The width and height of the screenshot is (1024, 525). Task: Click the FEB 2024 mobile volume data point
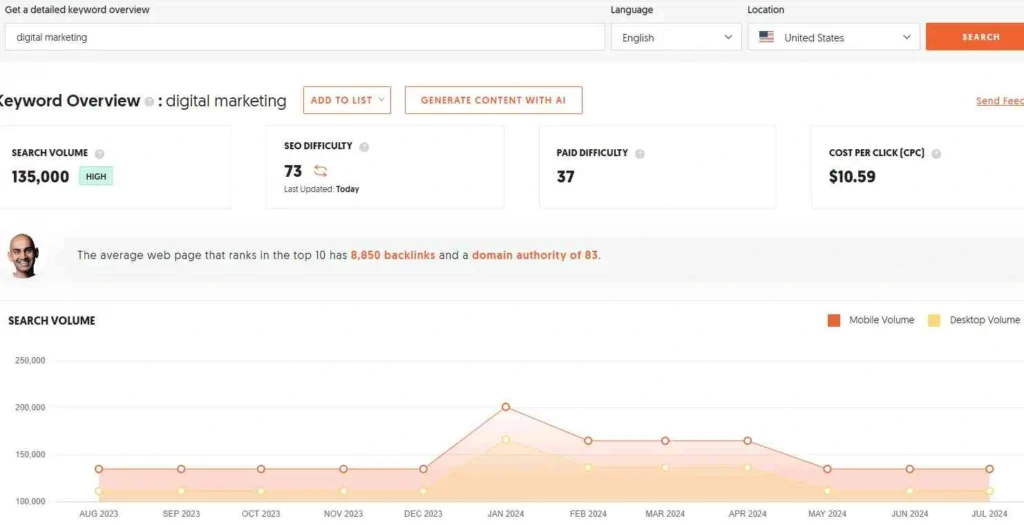[588, 441]
